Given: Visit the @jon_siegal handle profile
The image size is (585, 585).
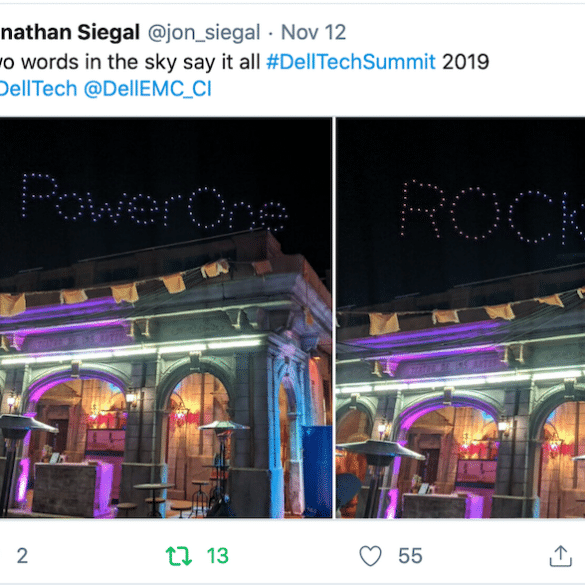Looking at the screenshot, I should (204, 32).
